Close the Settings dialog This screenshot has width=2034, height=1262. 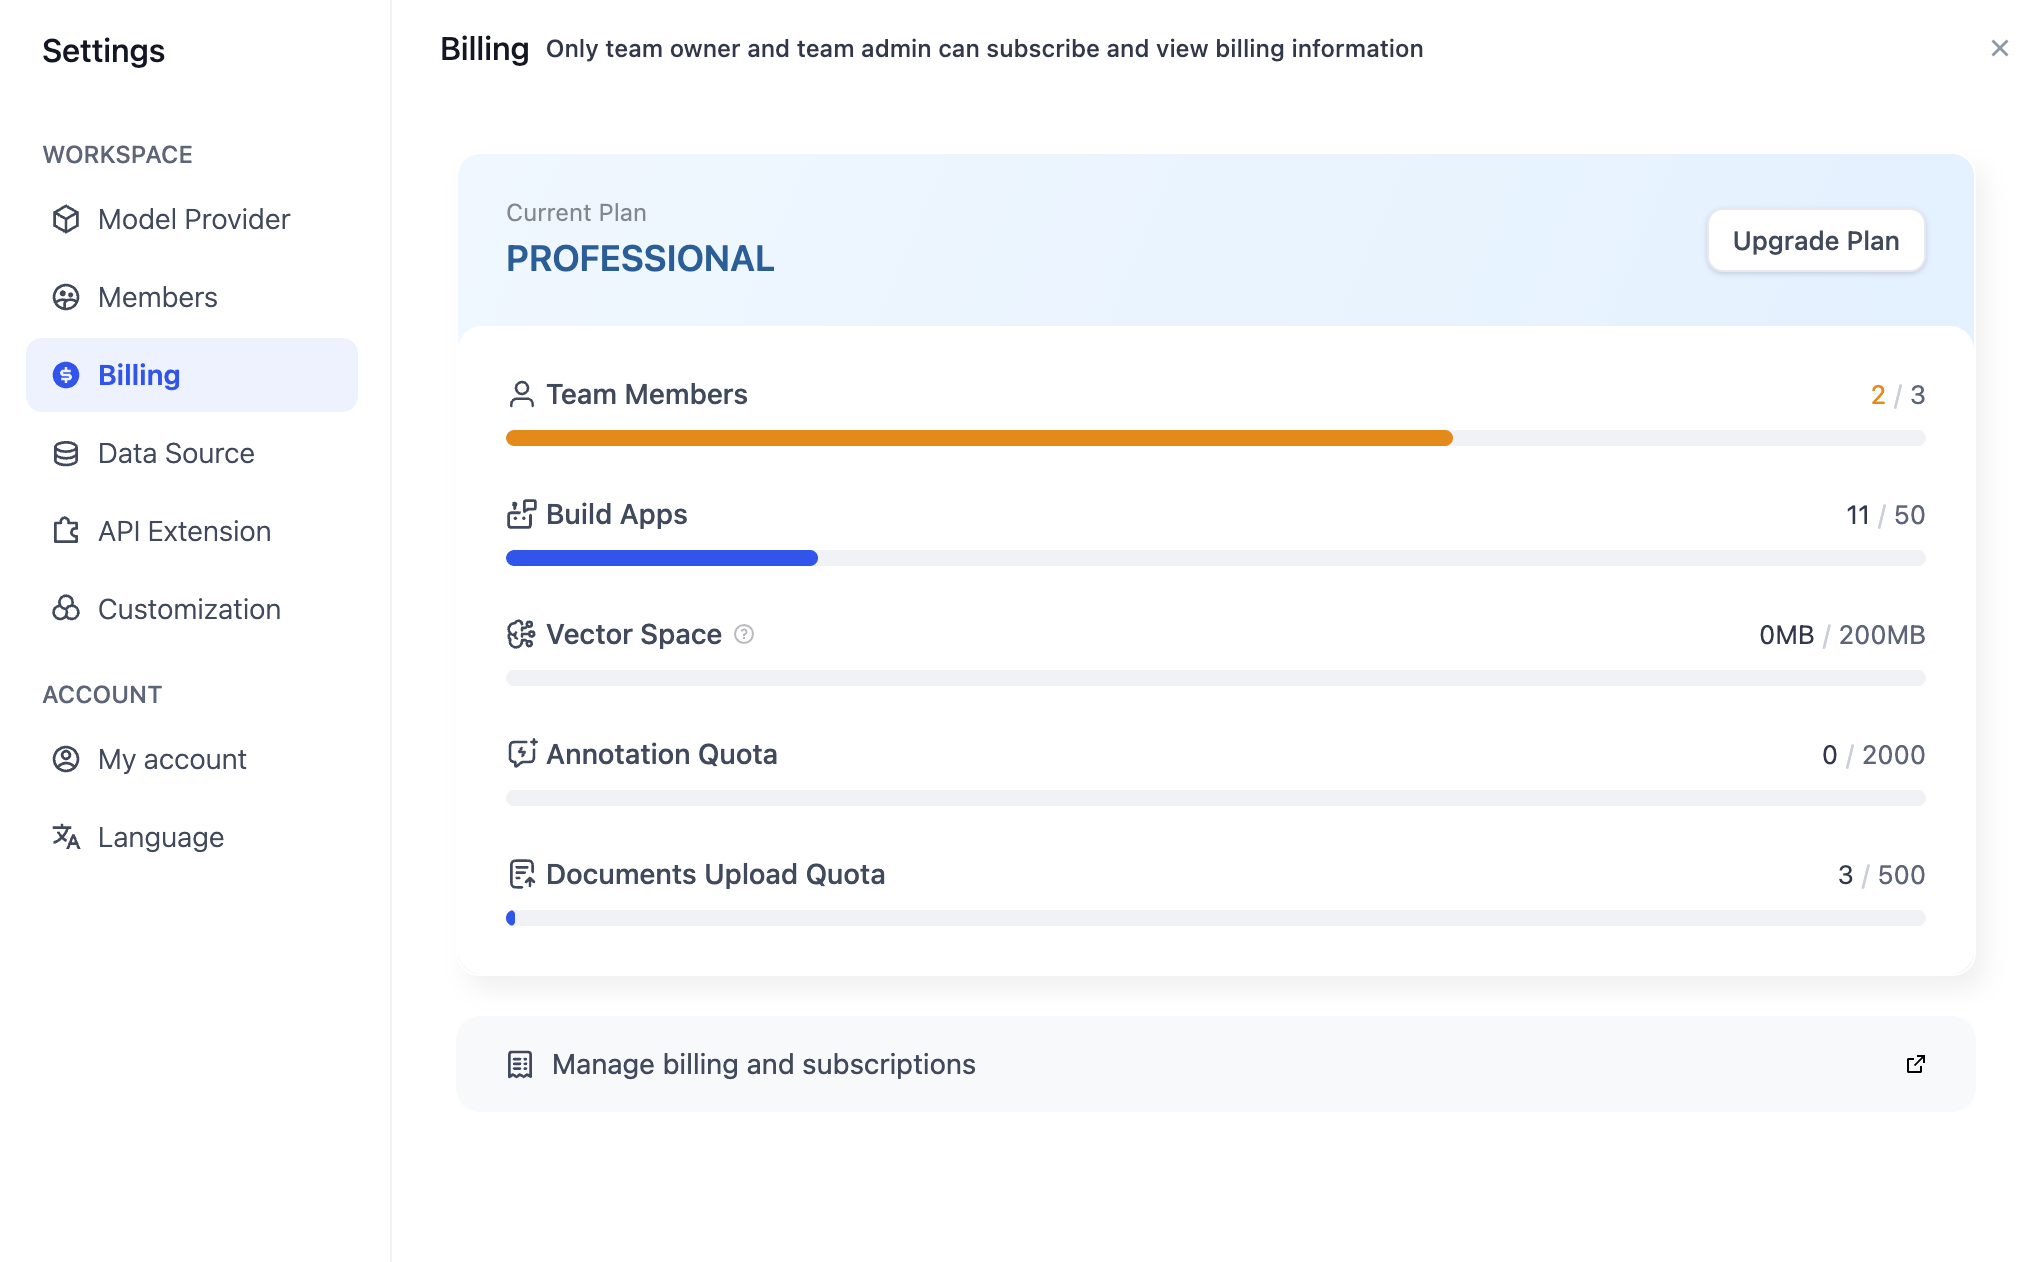point(1999,48)
